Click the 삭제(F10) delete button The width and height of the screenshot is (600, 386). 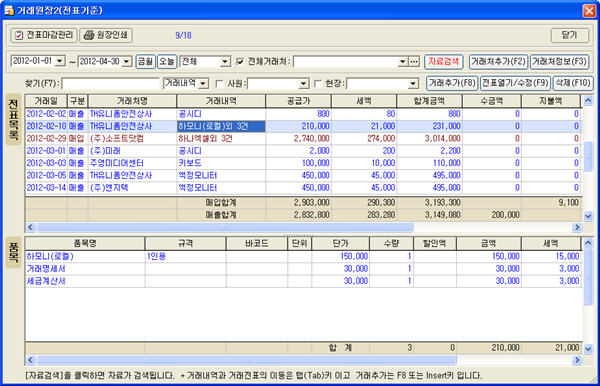(573, 83)
